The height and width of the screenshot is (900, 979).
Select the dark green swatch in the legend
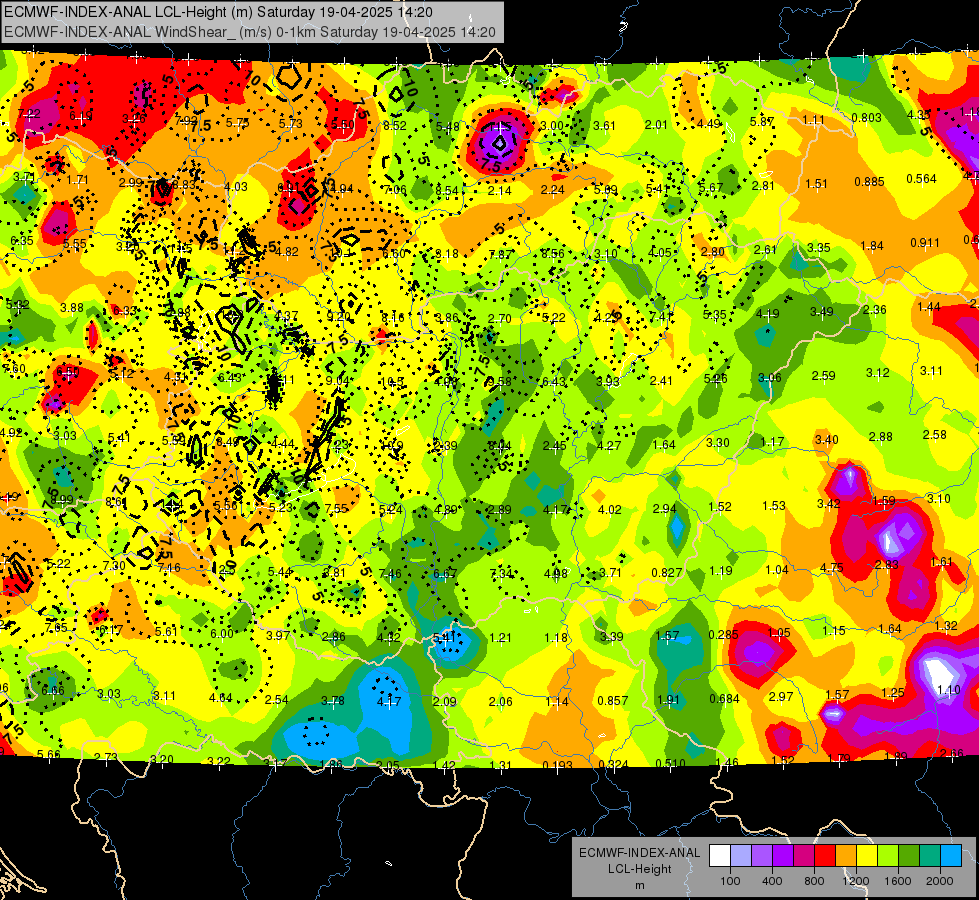pyautogui.click(x=909, y=856)
